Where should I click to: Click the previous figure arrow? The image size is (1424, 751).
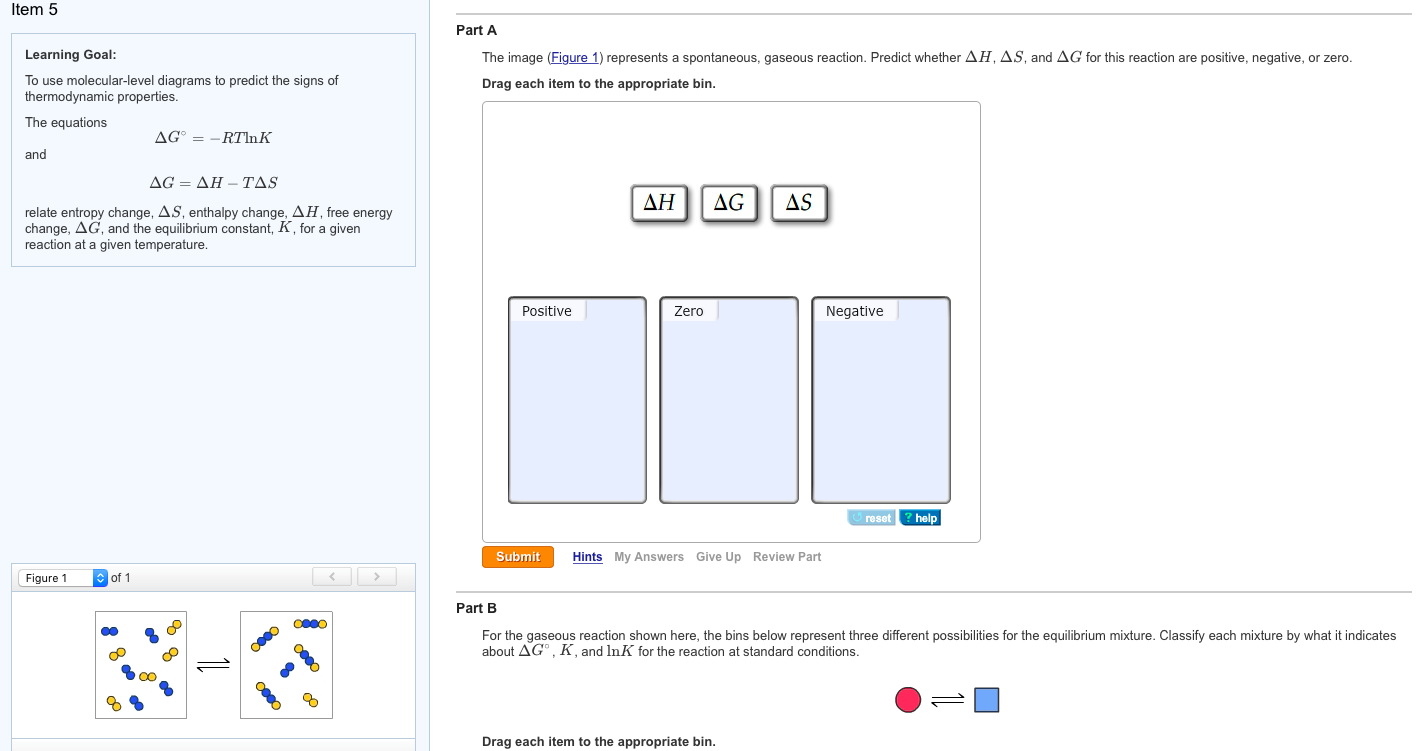click(x=331, y=576)
